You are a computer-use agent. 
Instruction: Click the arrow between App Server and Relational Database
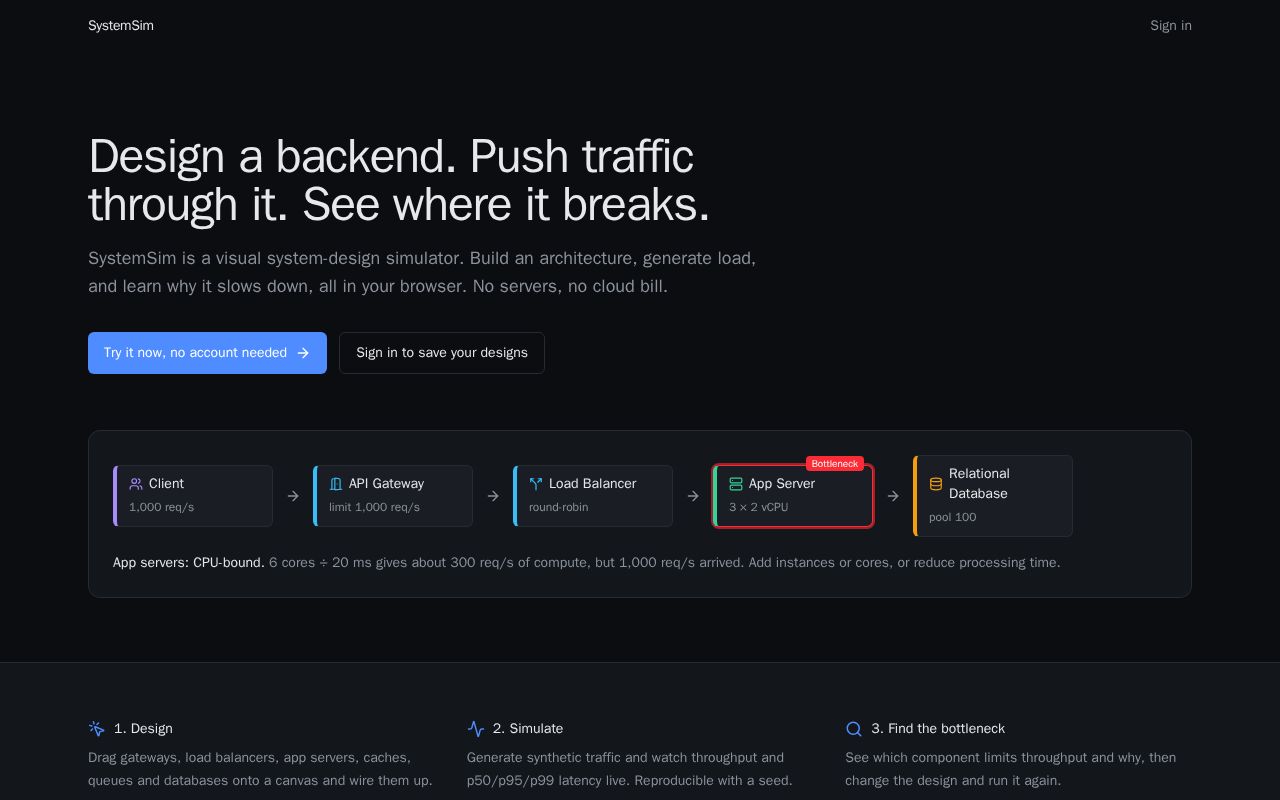[893, 496]
